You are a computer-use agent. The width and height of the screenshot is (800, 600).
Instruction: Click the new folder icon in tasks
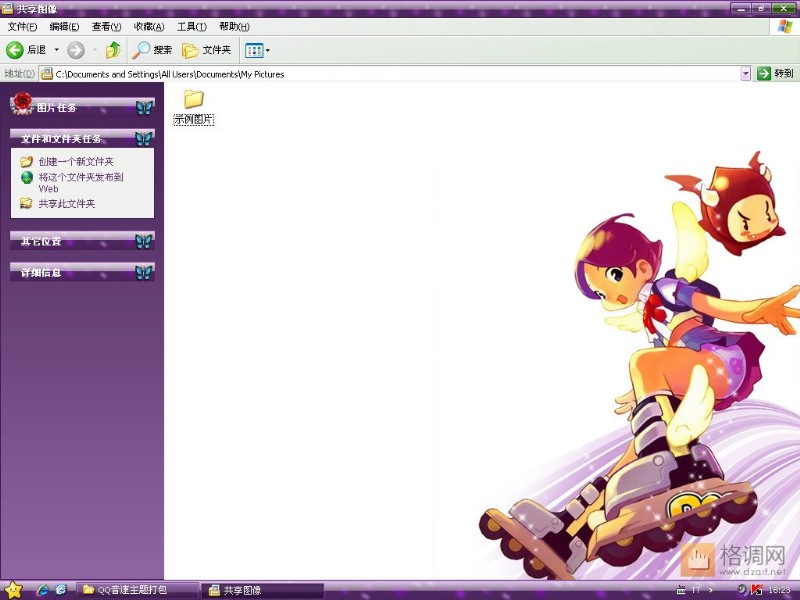click(x=27, y=162)
